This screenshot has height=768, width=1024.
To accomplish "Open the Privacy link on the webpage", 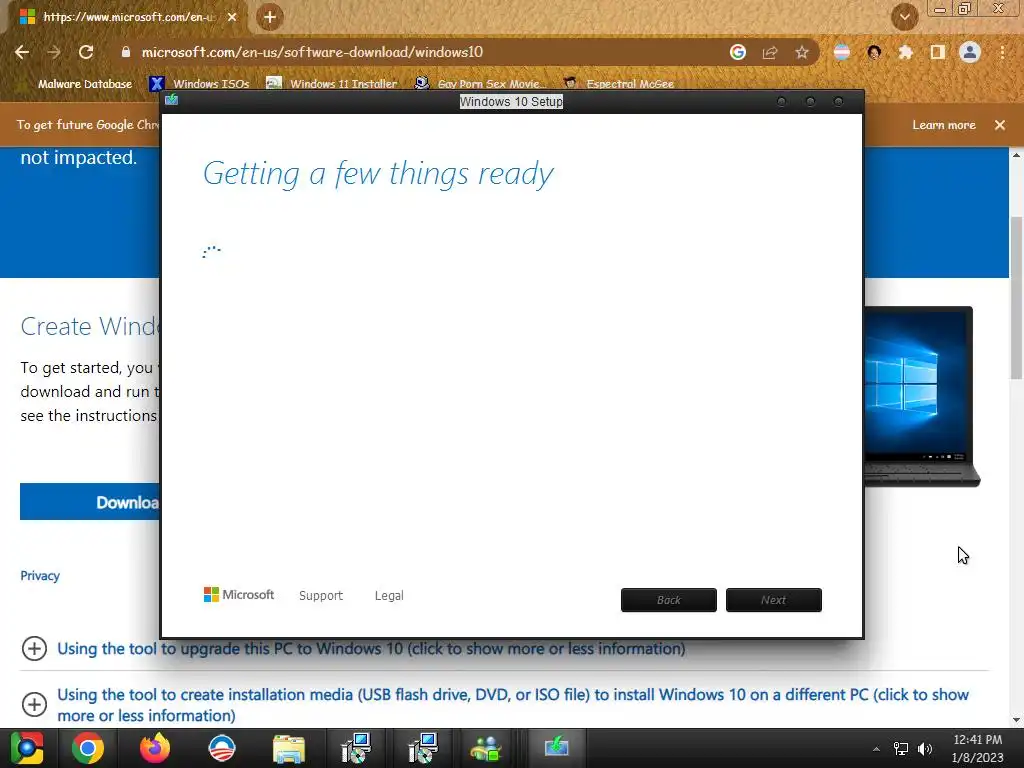I will (40, 576).
